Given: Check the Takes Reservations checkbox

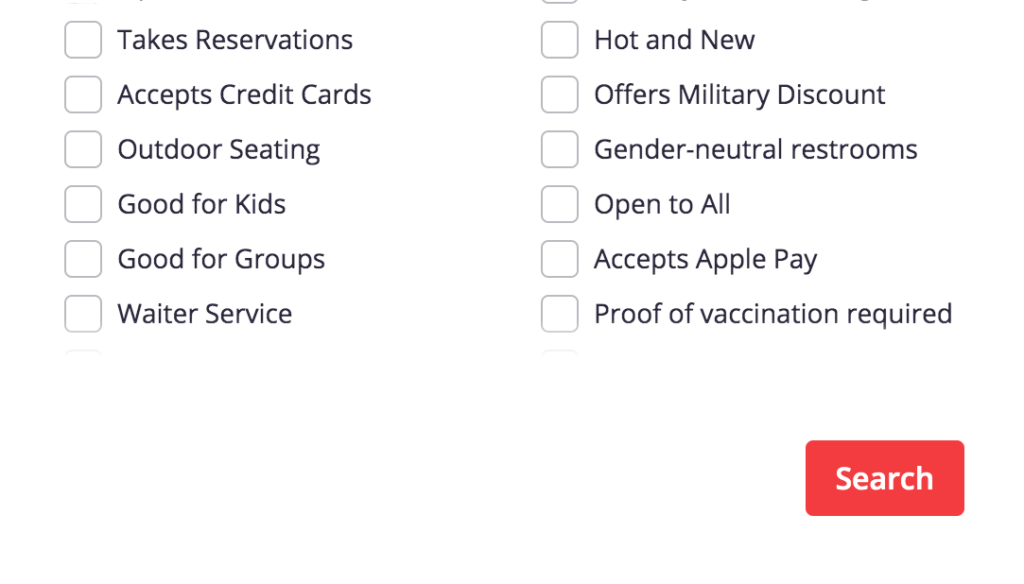Looking at the screenshot, I should [x=83, y=40].
